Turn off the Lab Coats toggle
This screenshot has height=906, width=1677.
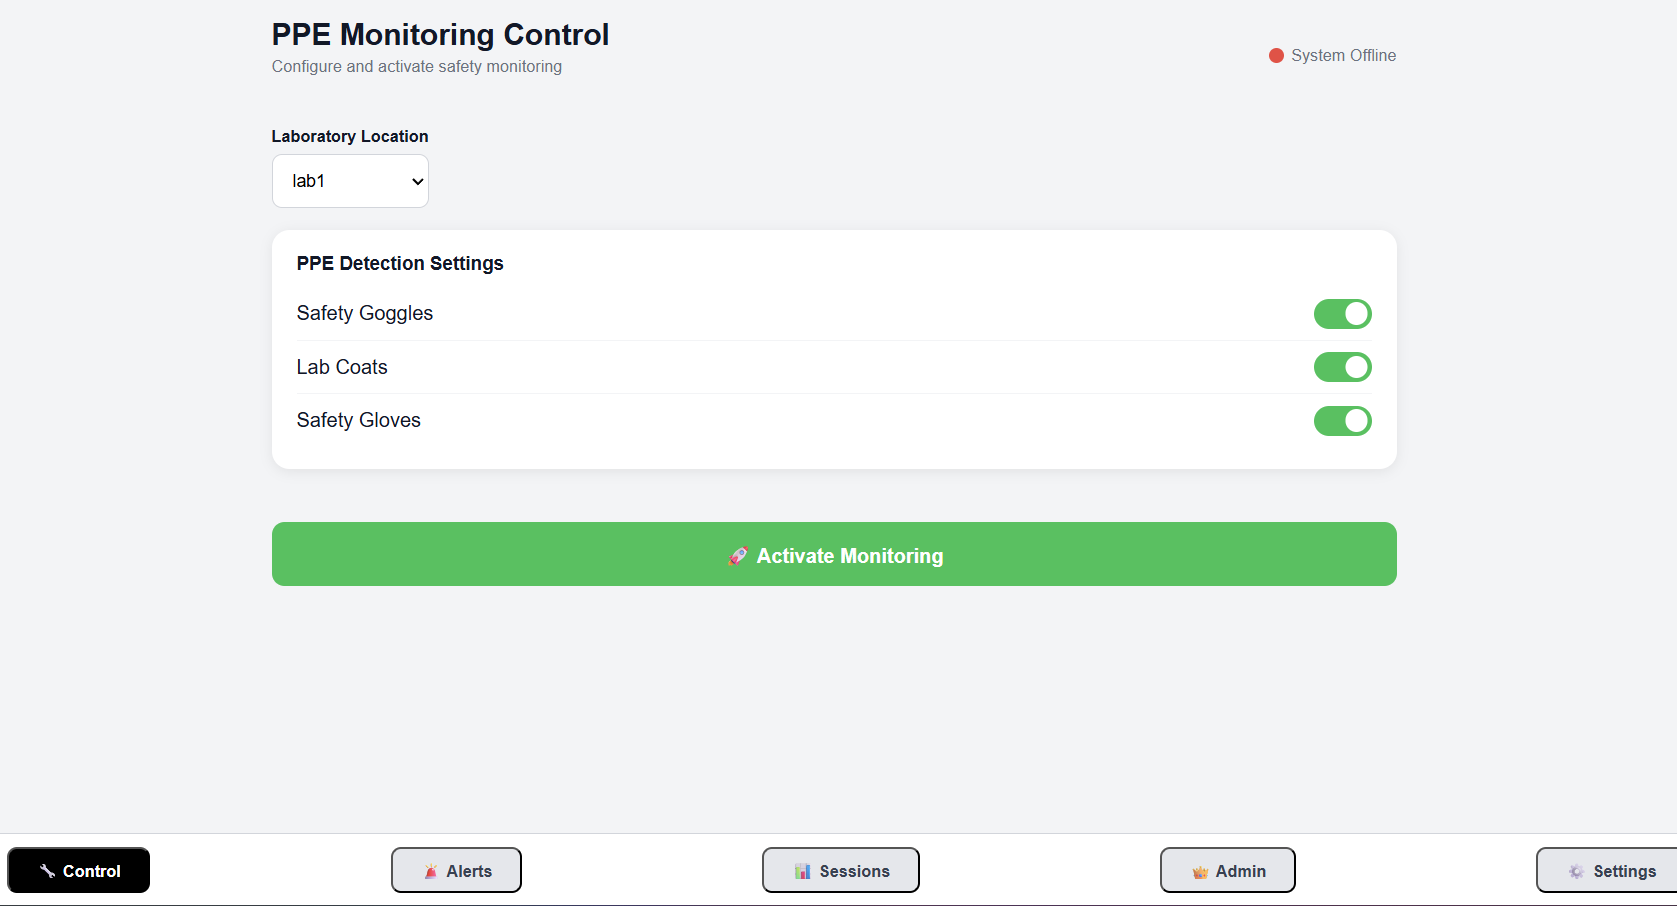coord(1342,367)
